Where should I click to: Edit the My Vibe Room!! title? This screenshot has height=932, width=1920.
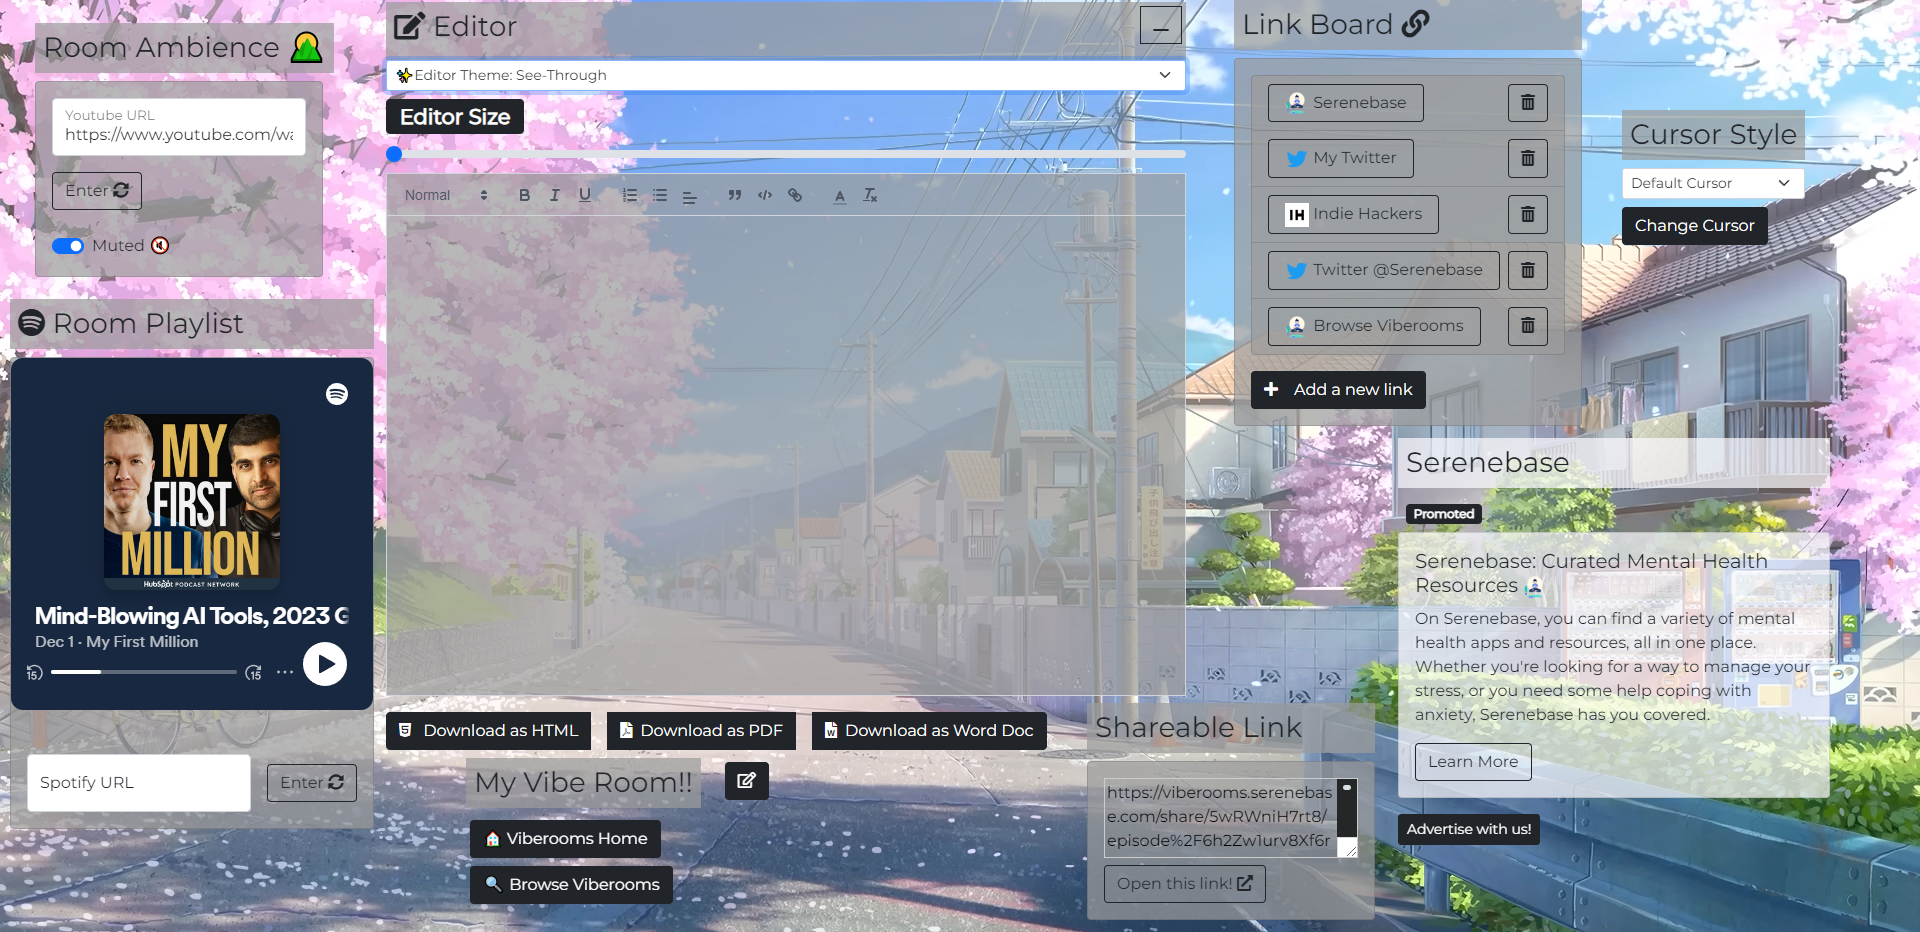coord(746,781)
